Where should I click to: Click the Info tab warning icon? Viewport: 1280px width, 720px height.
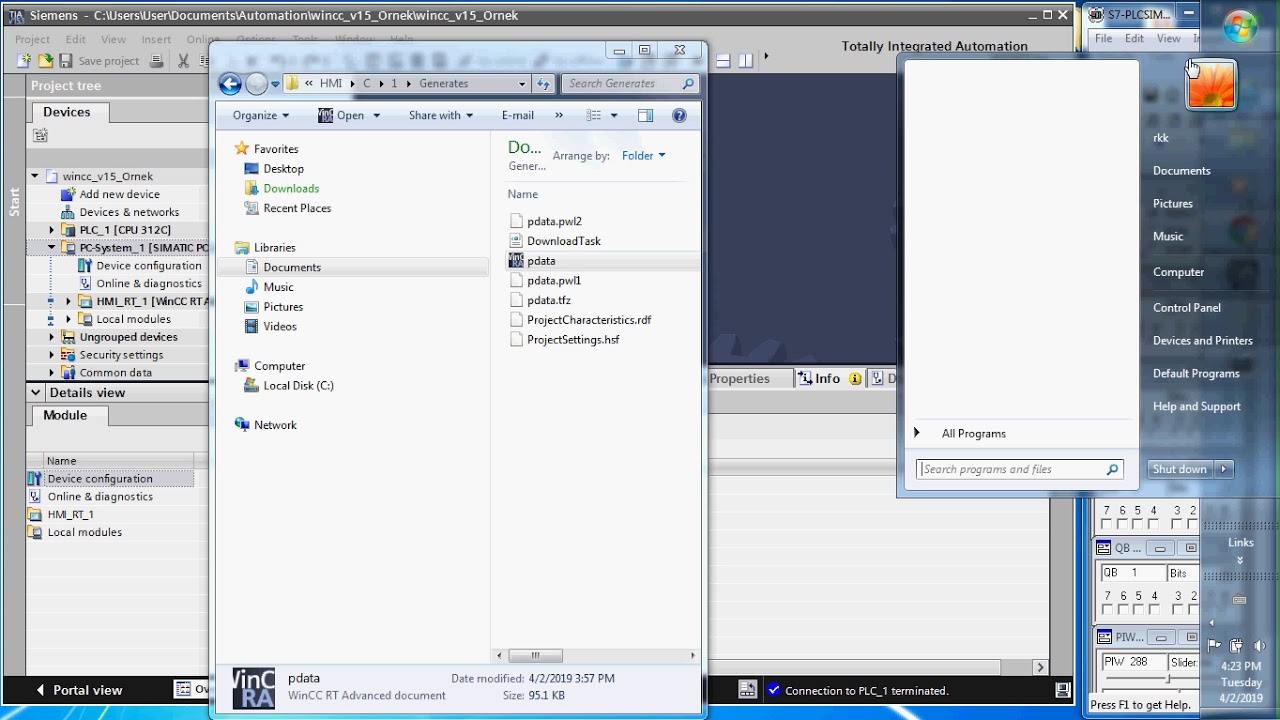click(855, 379)
